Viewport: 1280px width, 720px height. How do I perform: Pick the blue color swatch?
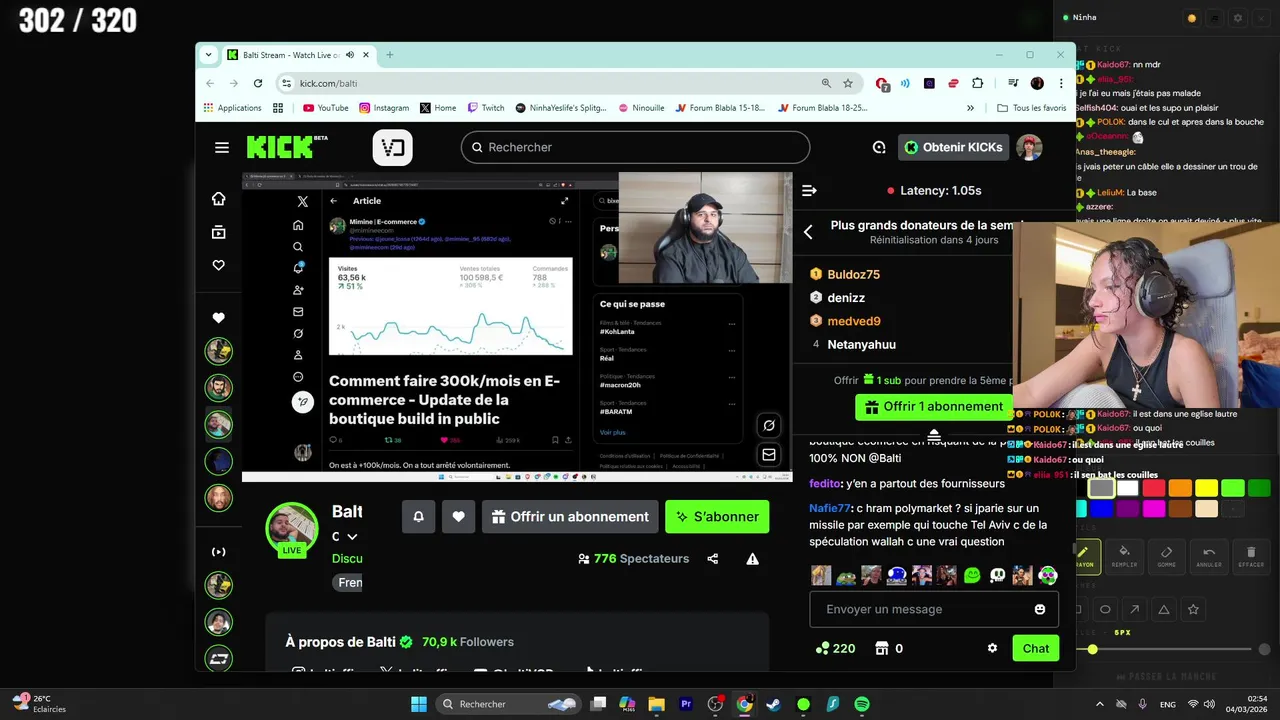pyautogui.click(x=1101, y=509)
